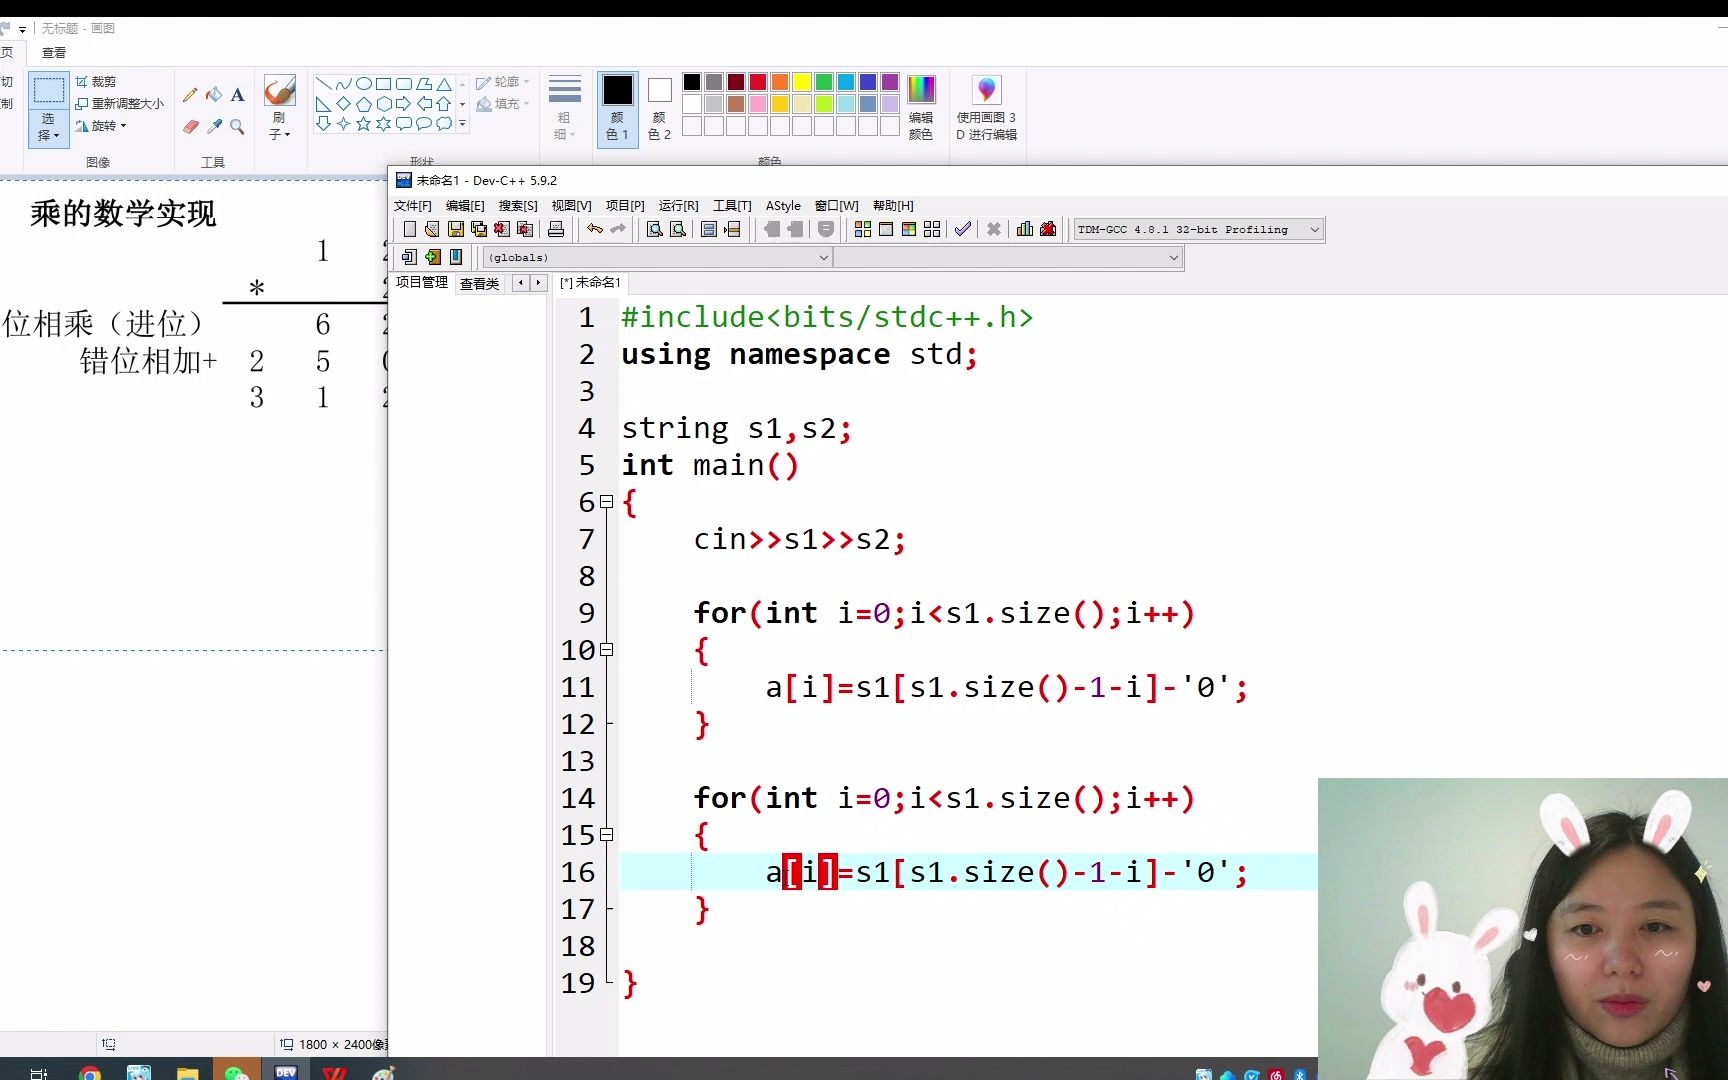
Task: Click the Add to project green plus icon
Action: click(x=433, y=257)
